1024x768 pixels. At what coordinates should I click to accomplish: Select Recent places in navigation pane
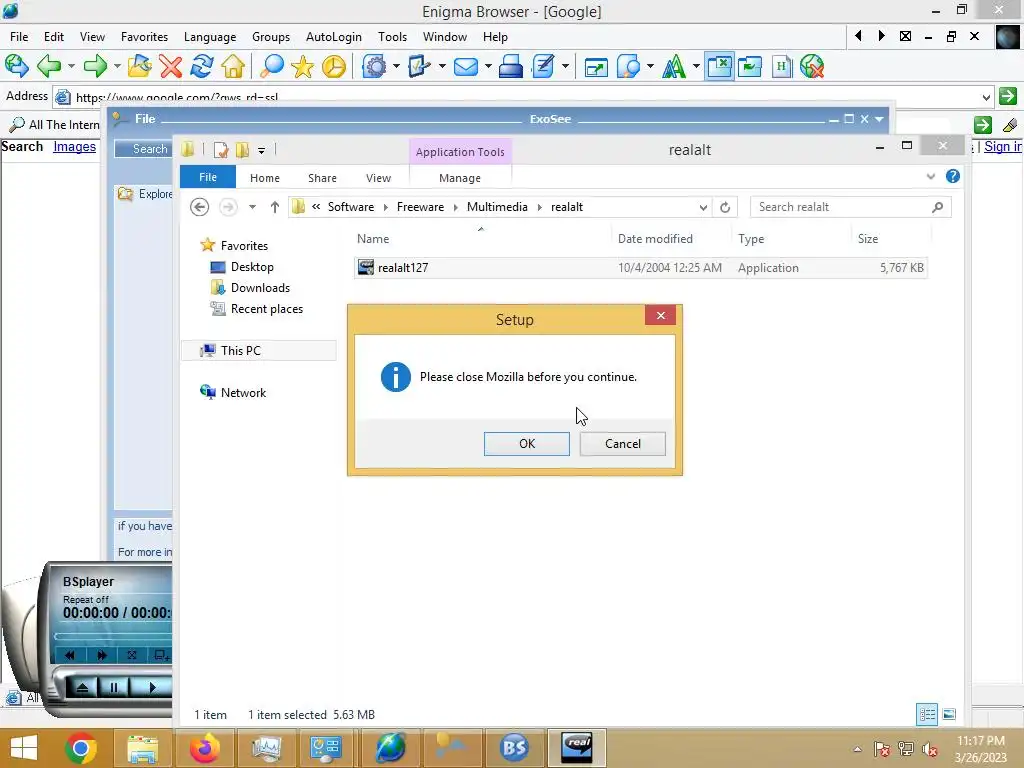point(266,308)
